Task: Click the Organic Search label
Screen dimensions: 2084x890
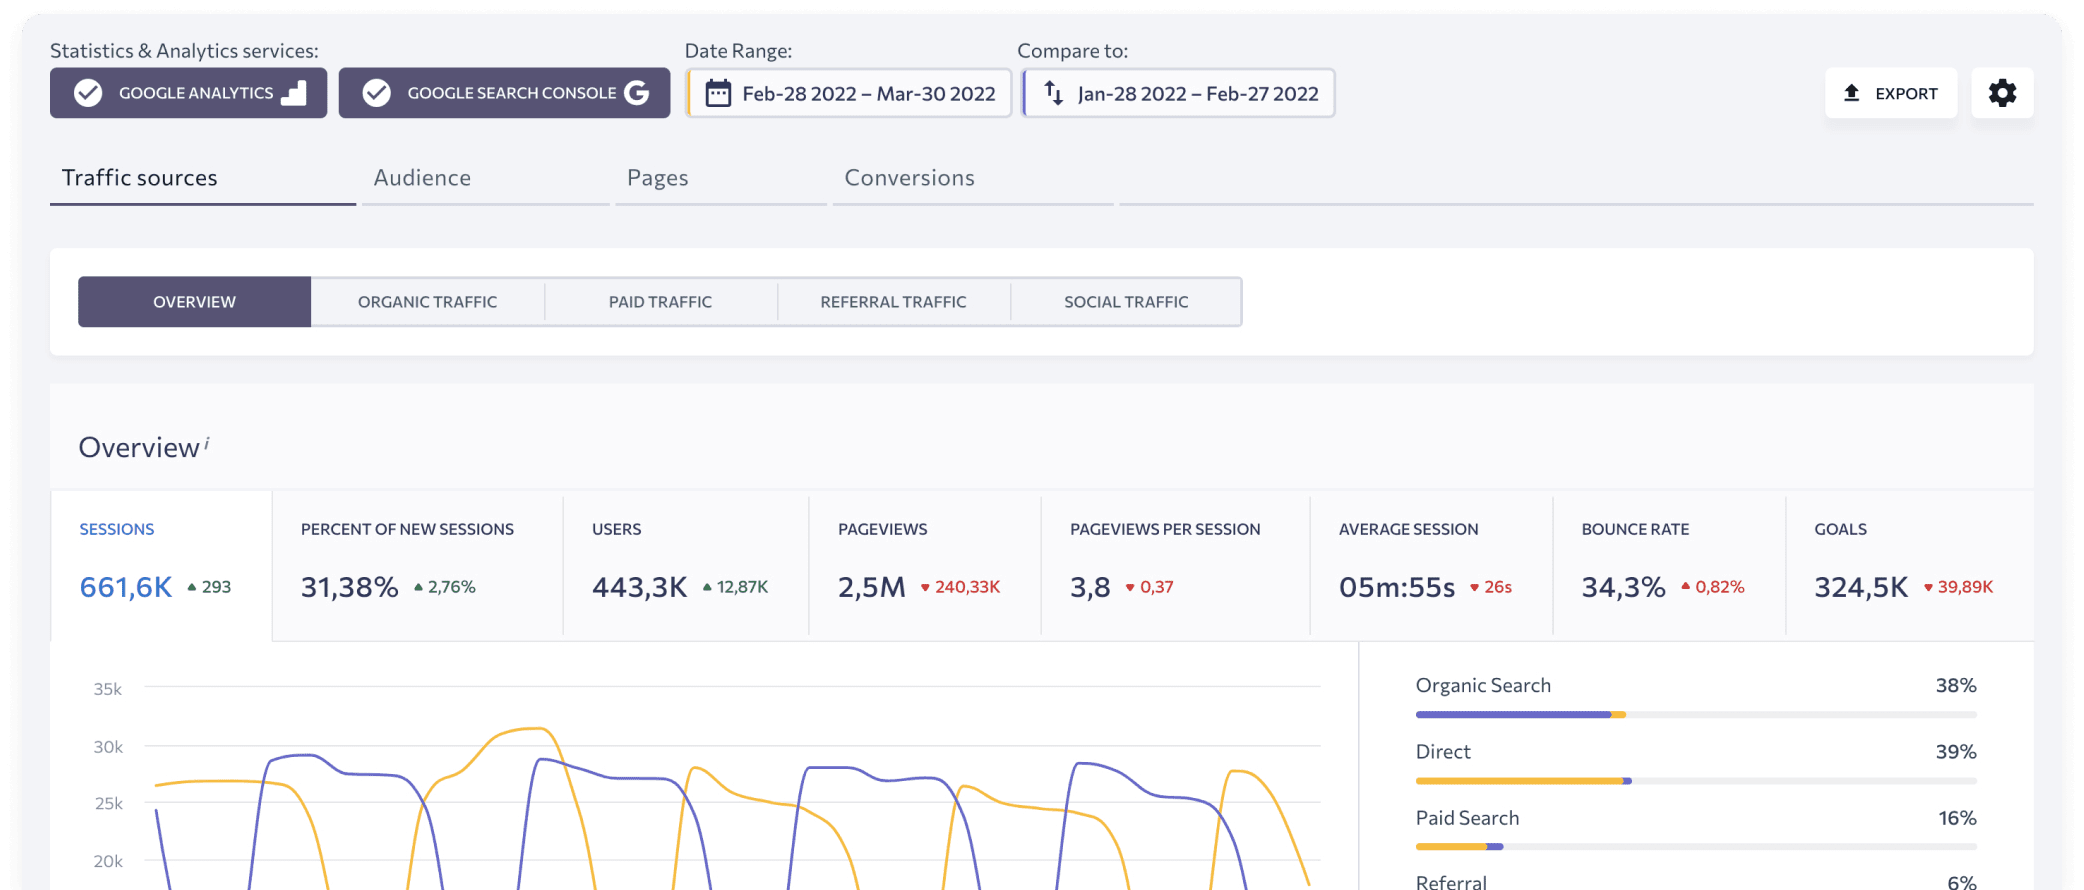Action: (1483, 686)
